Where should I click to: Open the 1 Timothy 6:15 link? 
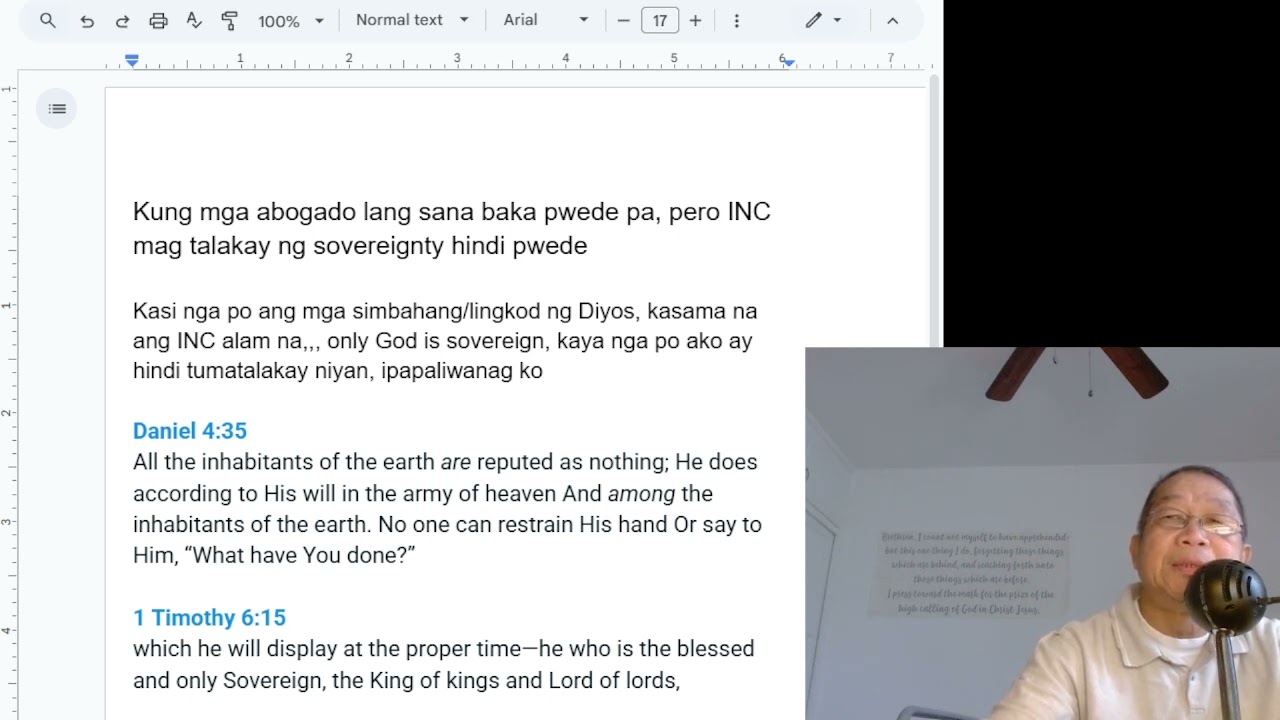209,618
